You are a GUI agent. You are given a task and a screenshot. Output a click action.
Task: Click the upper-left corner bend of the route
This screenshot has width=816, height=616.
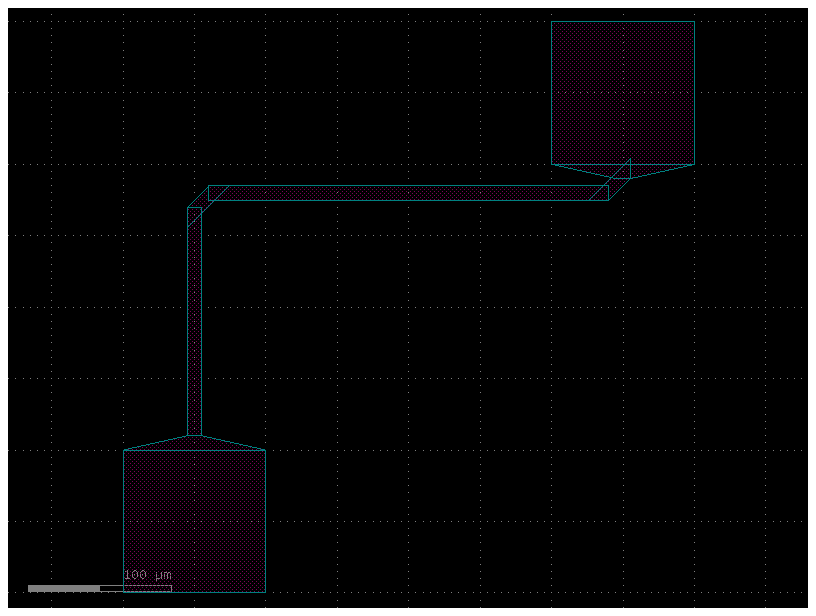coord(198,207)
